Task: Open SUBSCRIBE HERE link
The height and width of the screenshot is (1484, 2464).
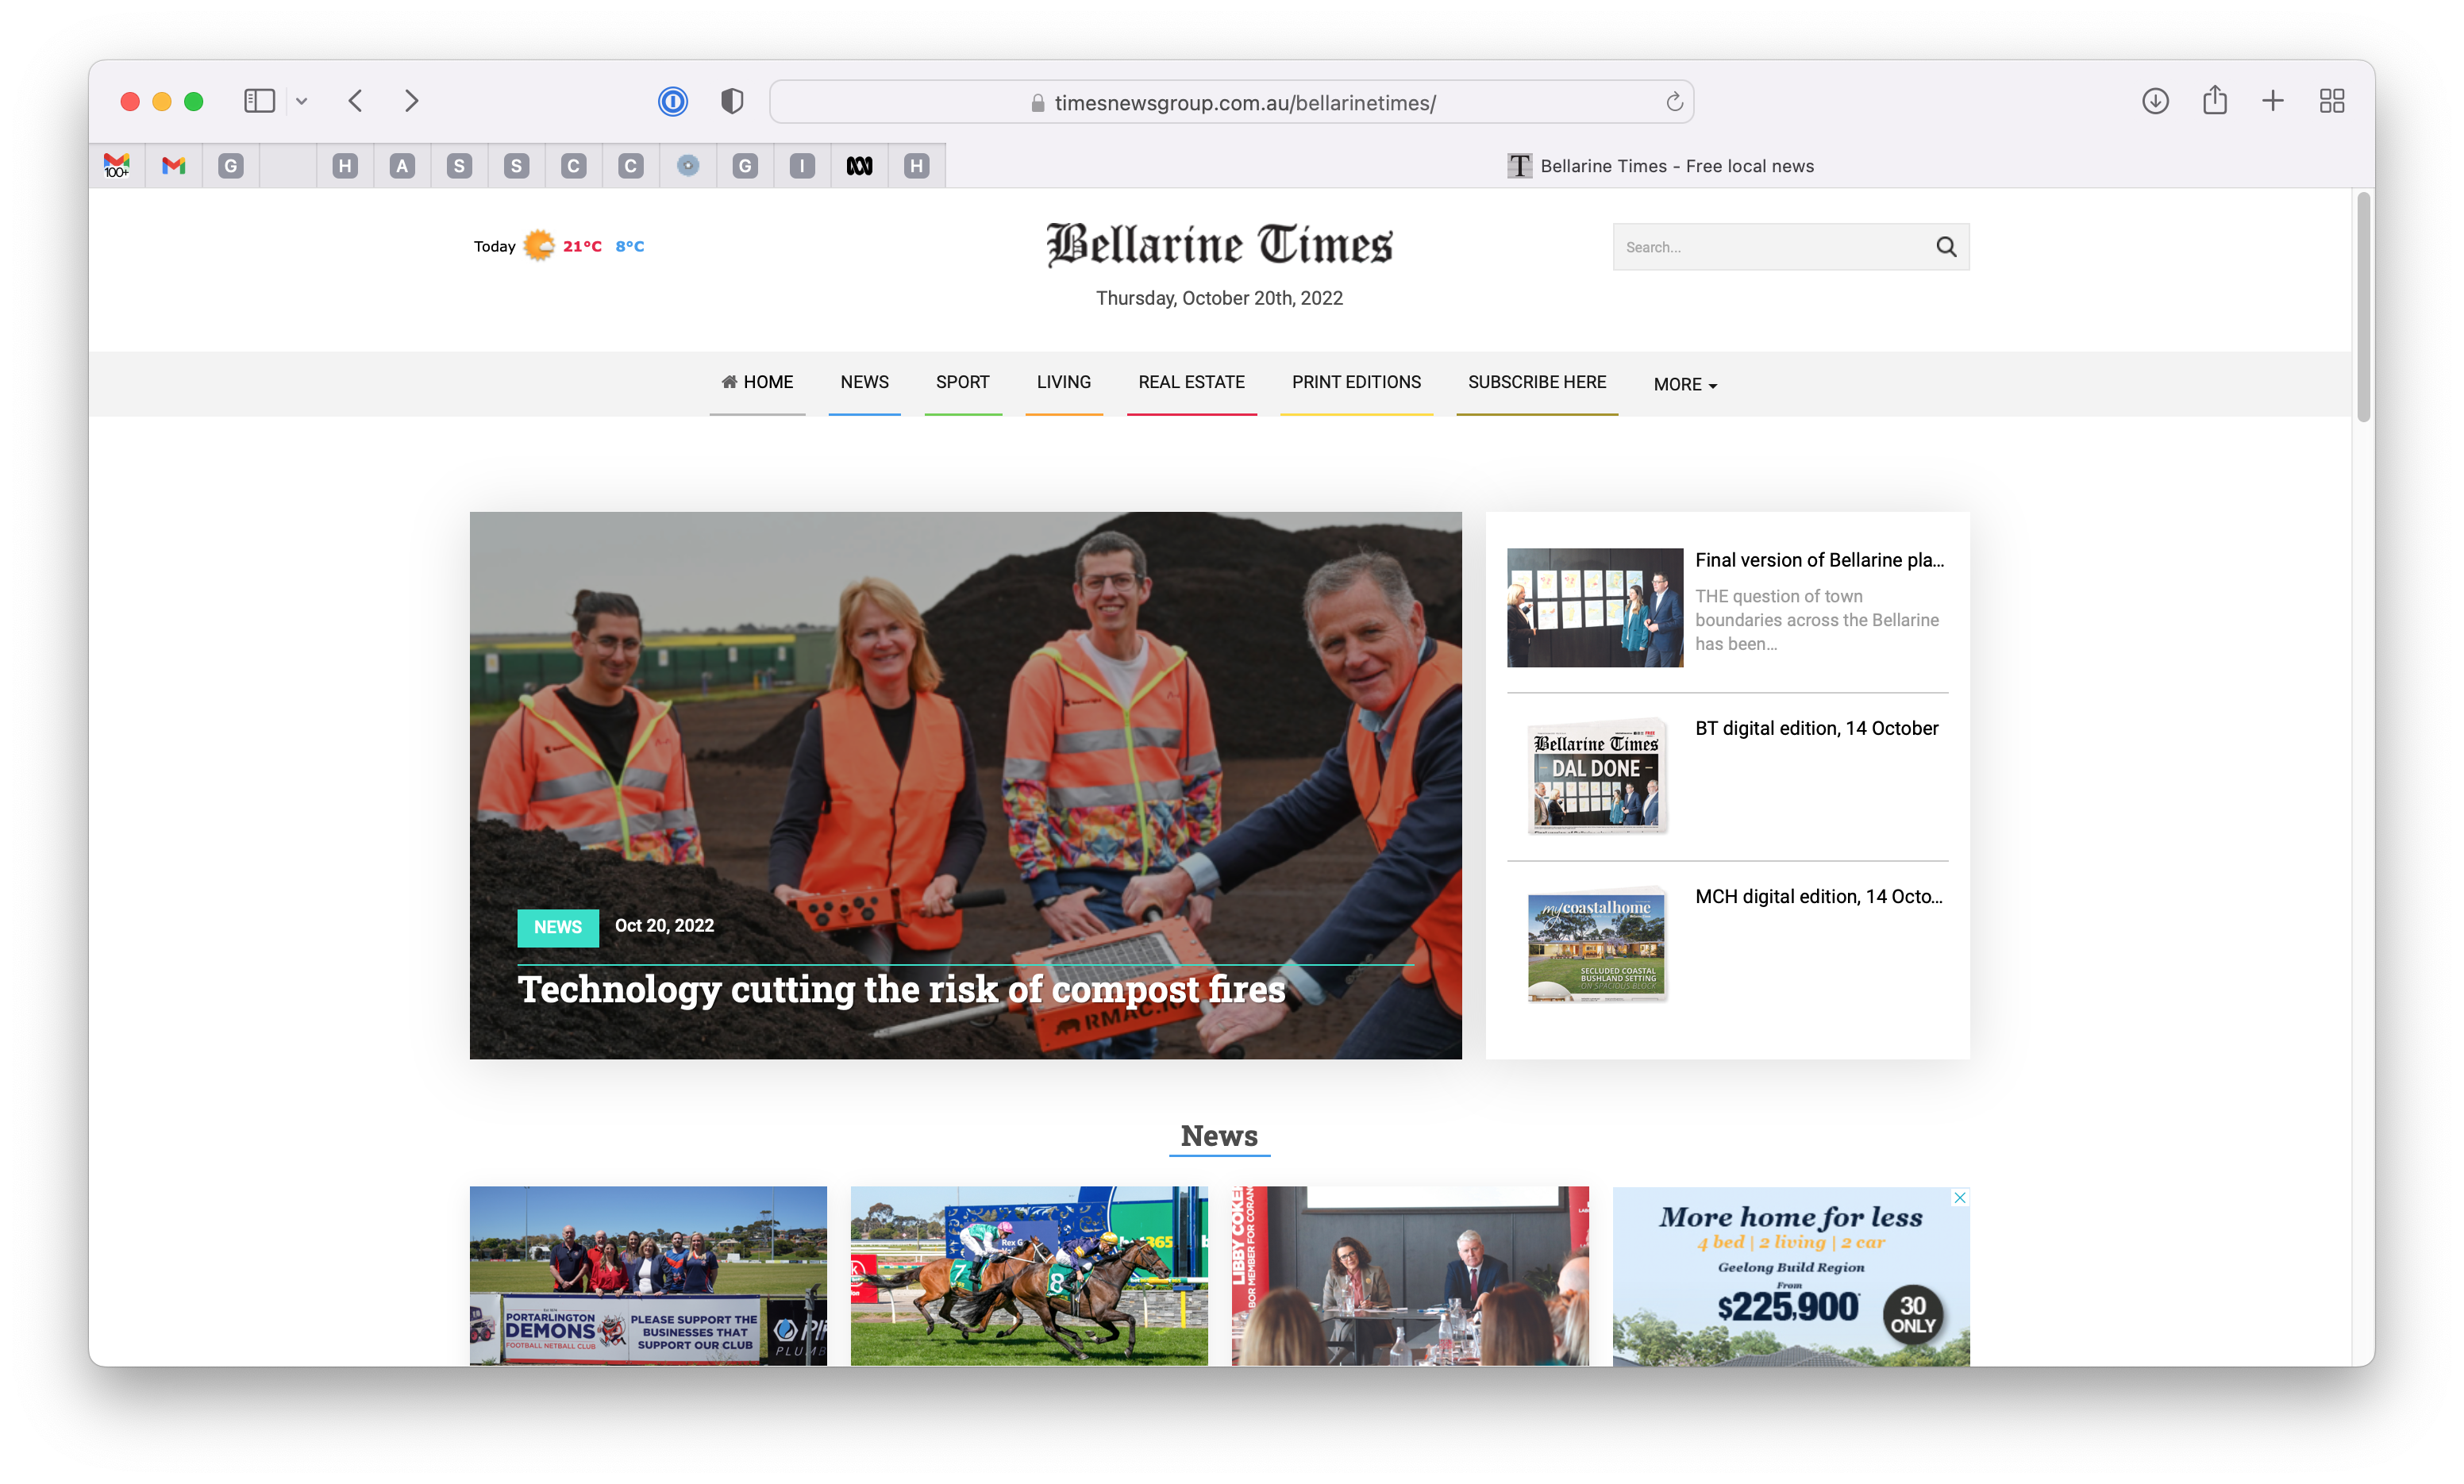Action: pos(1536,382)
